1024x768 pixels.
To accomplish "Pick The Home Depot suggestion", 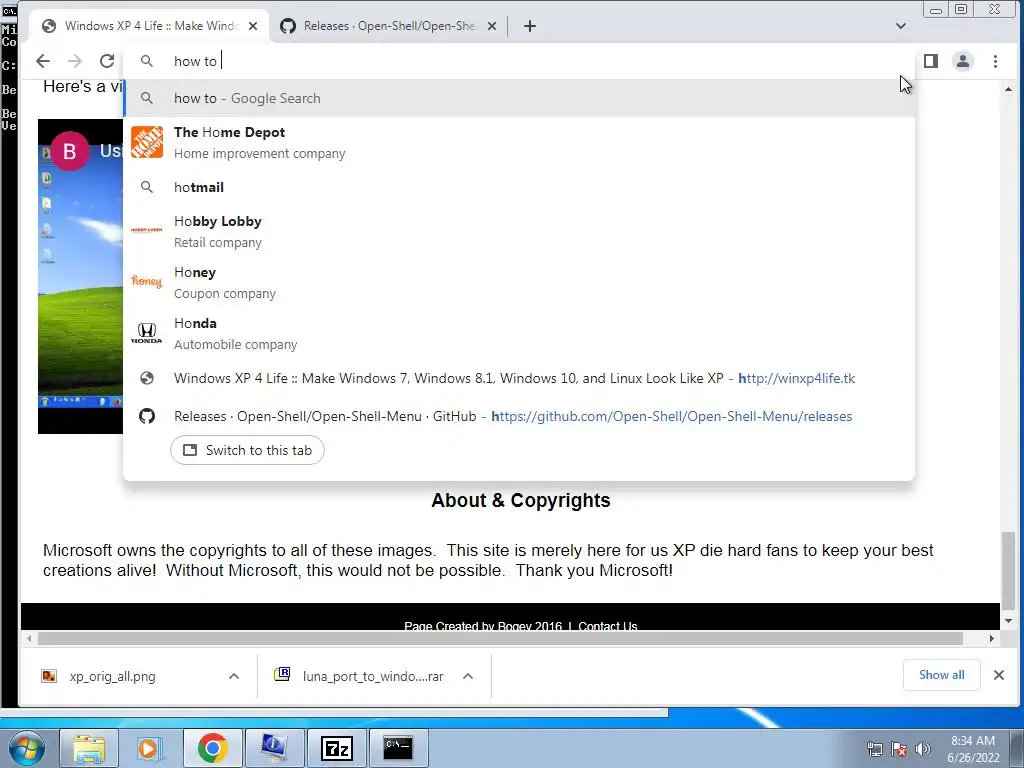I will pos(519,142).
